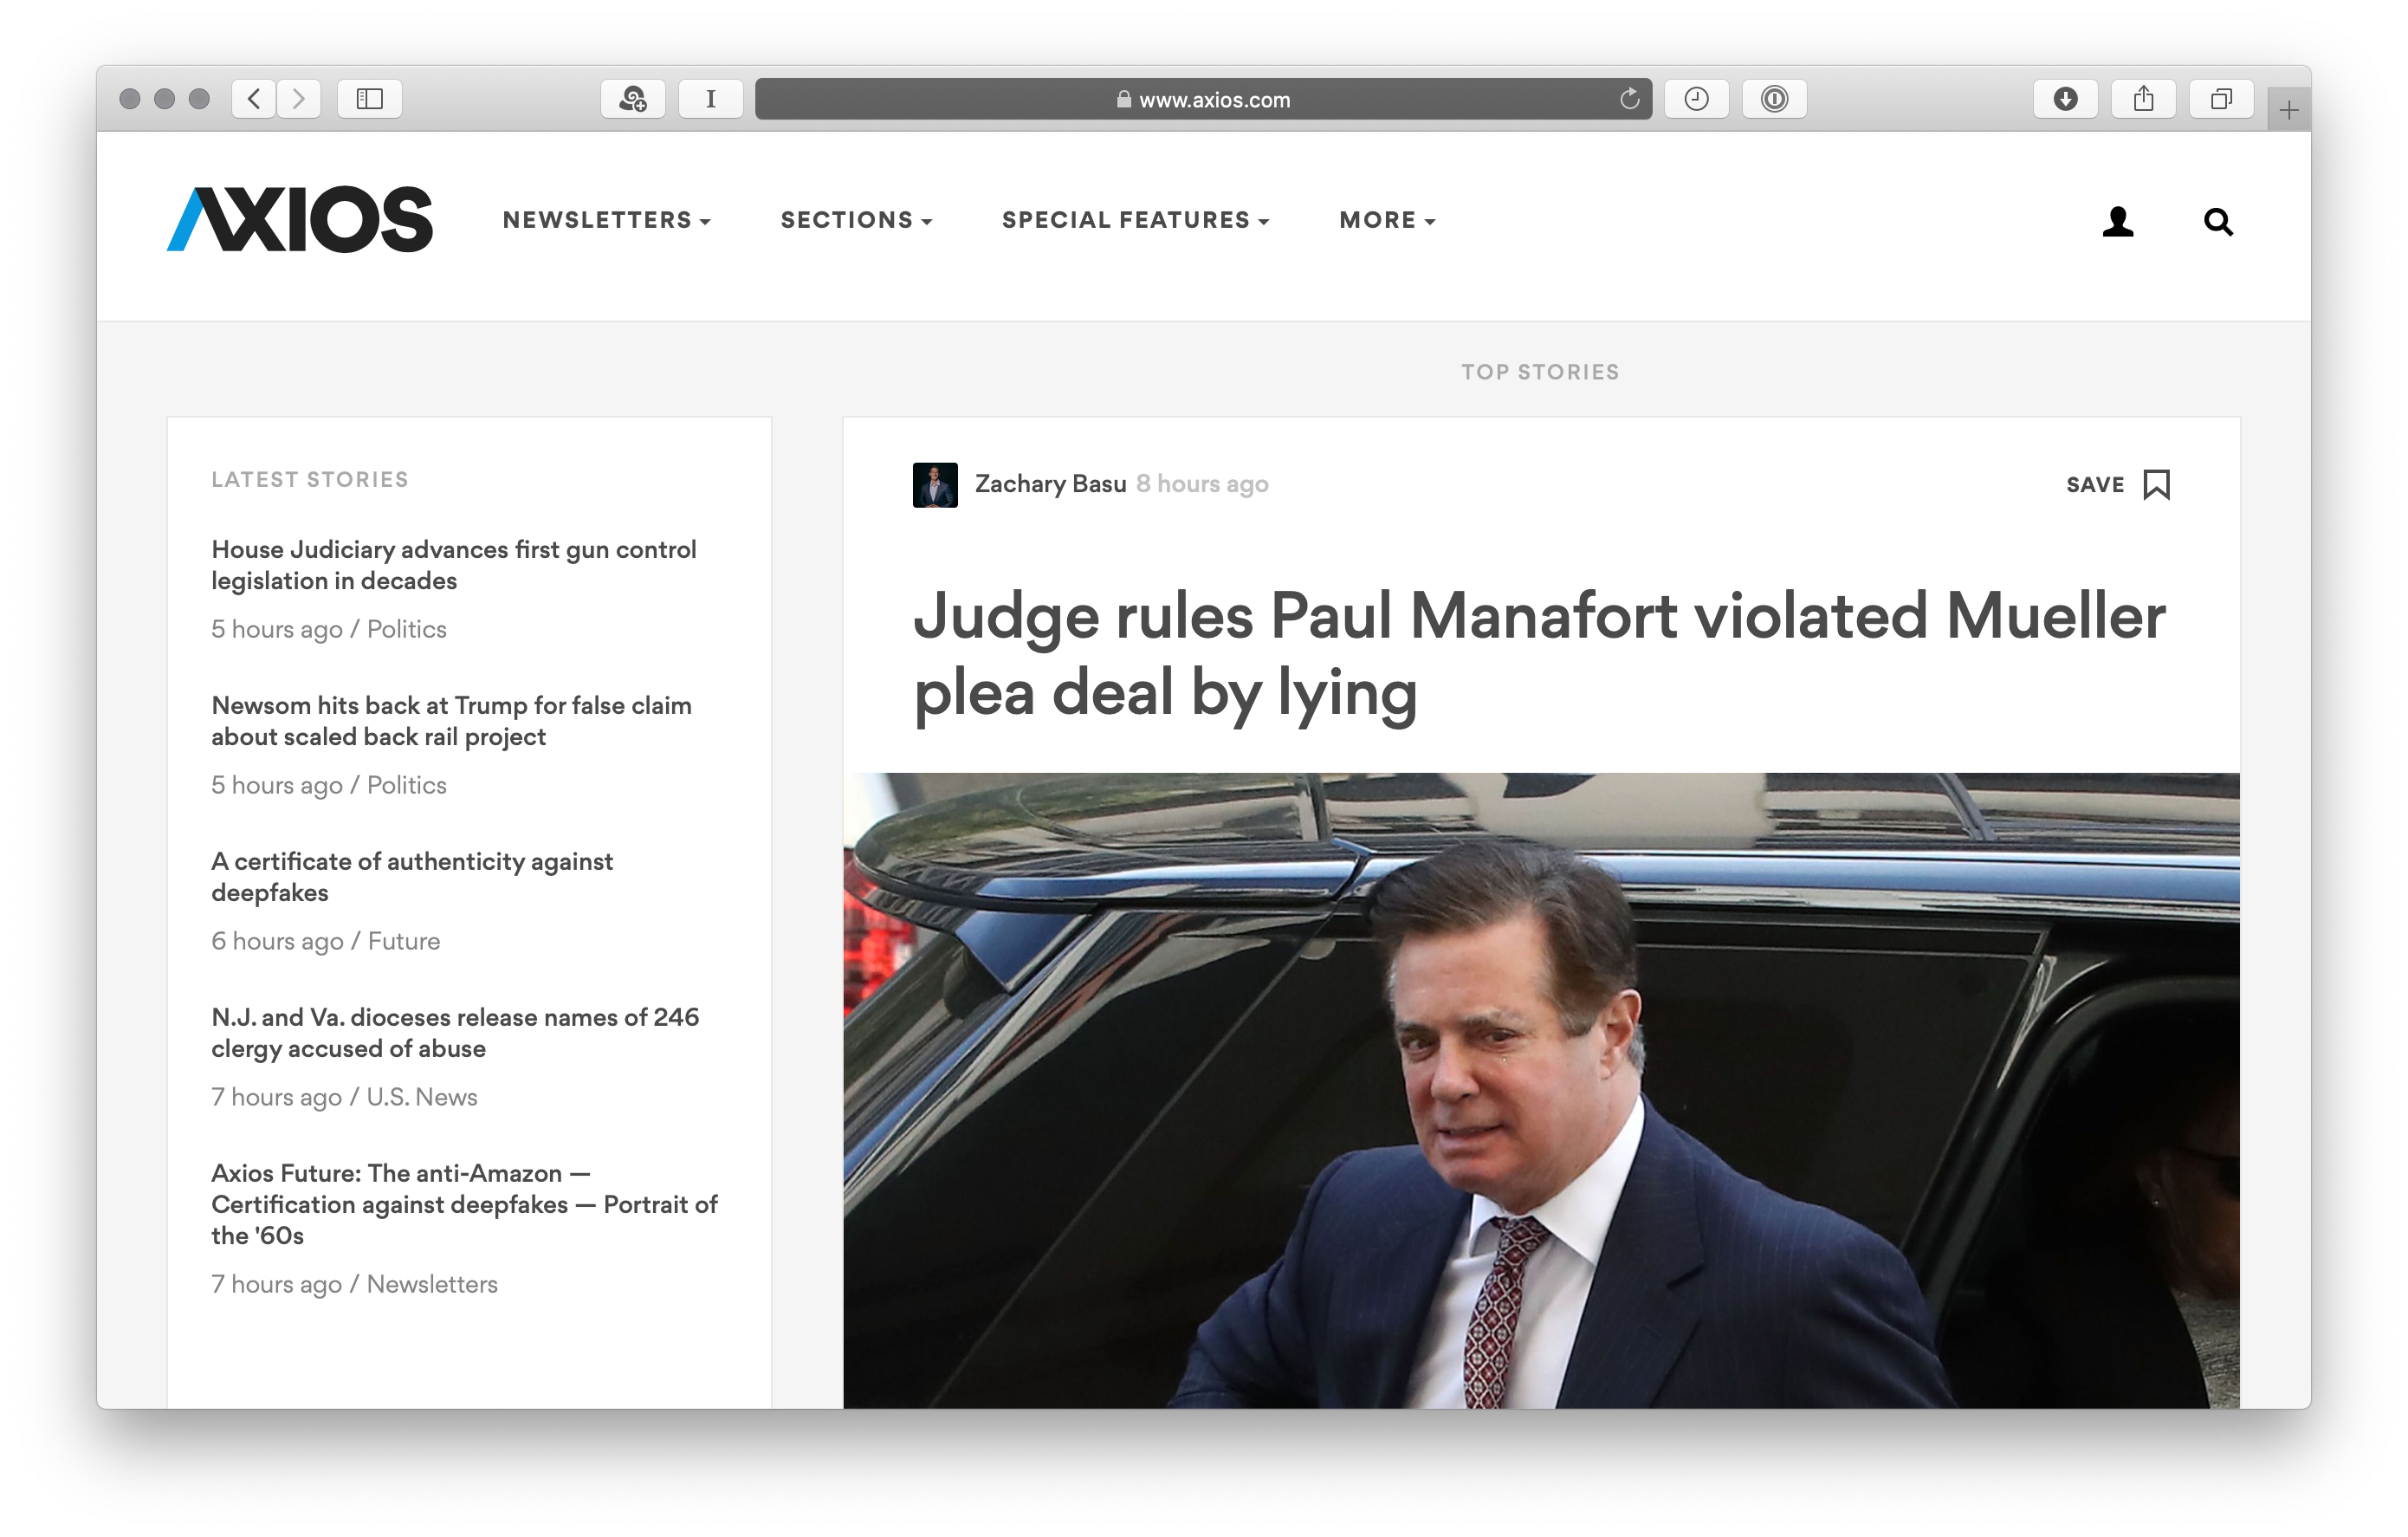Expand the NEWSLETTERS dropdown menu
Screen dimensions: 2408x1537
click(607, 220)
